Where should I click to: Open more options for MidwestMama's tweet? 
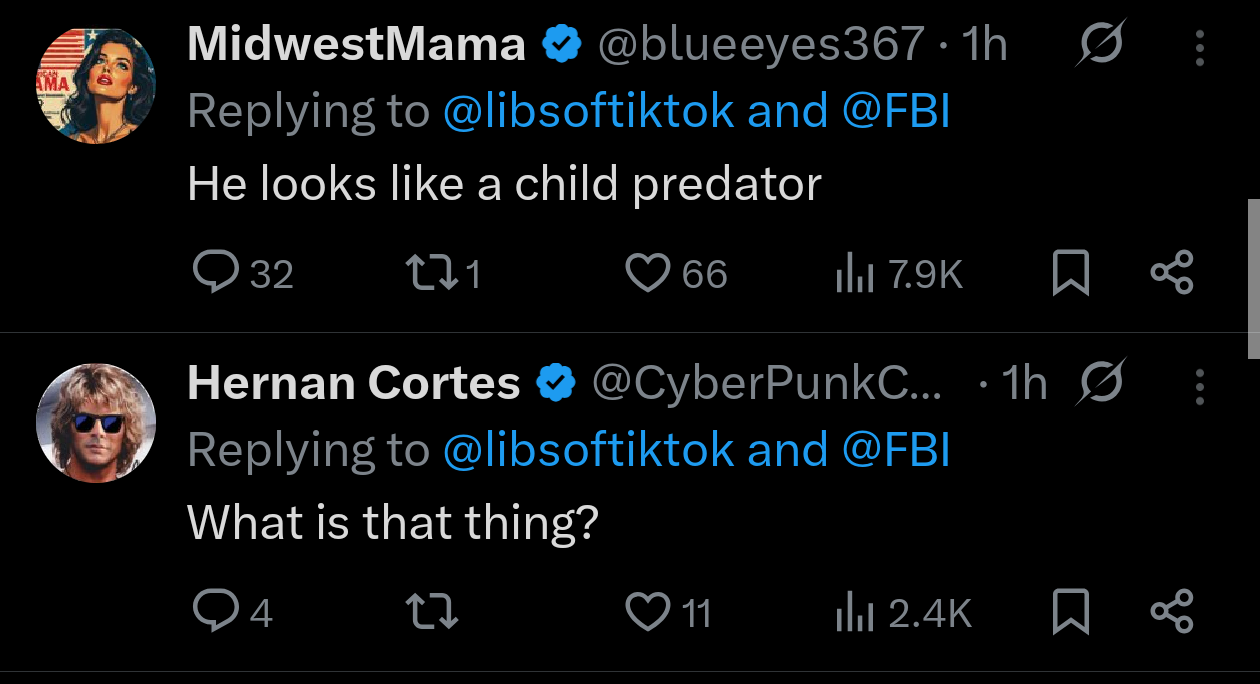coord(1200,47)
